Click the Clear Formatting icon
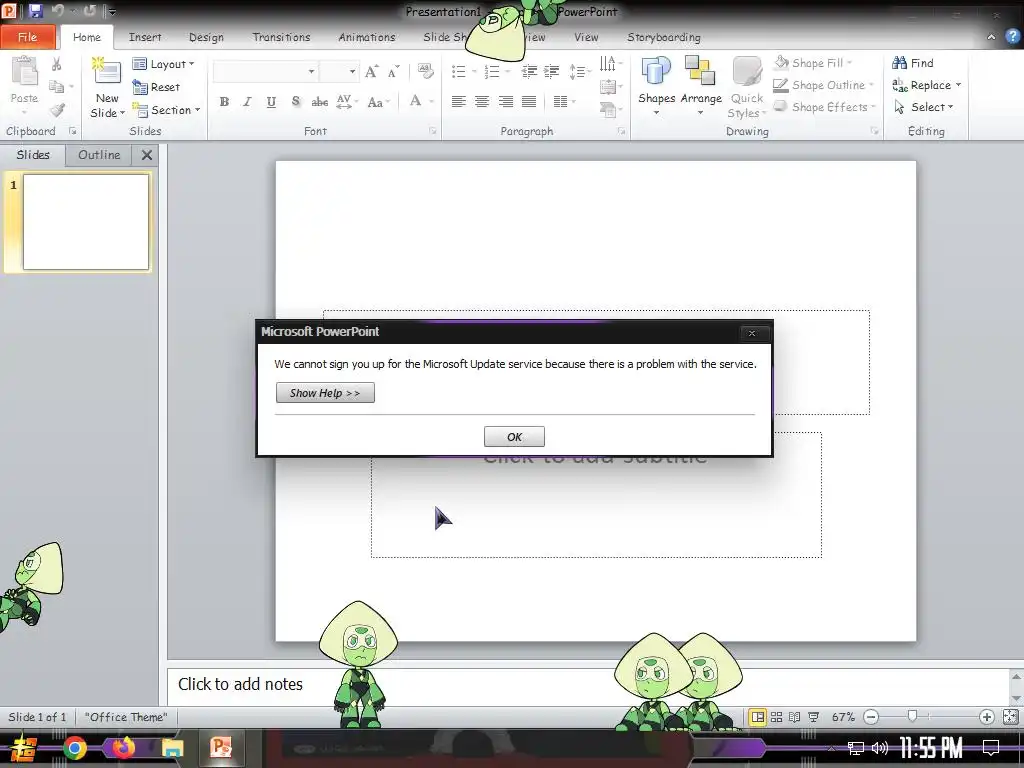Viewport: 1024px width, 768px height. (426, 71)
